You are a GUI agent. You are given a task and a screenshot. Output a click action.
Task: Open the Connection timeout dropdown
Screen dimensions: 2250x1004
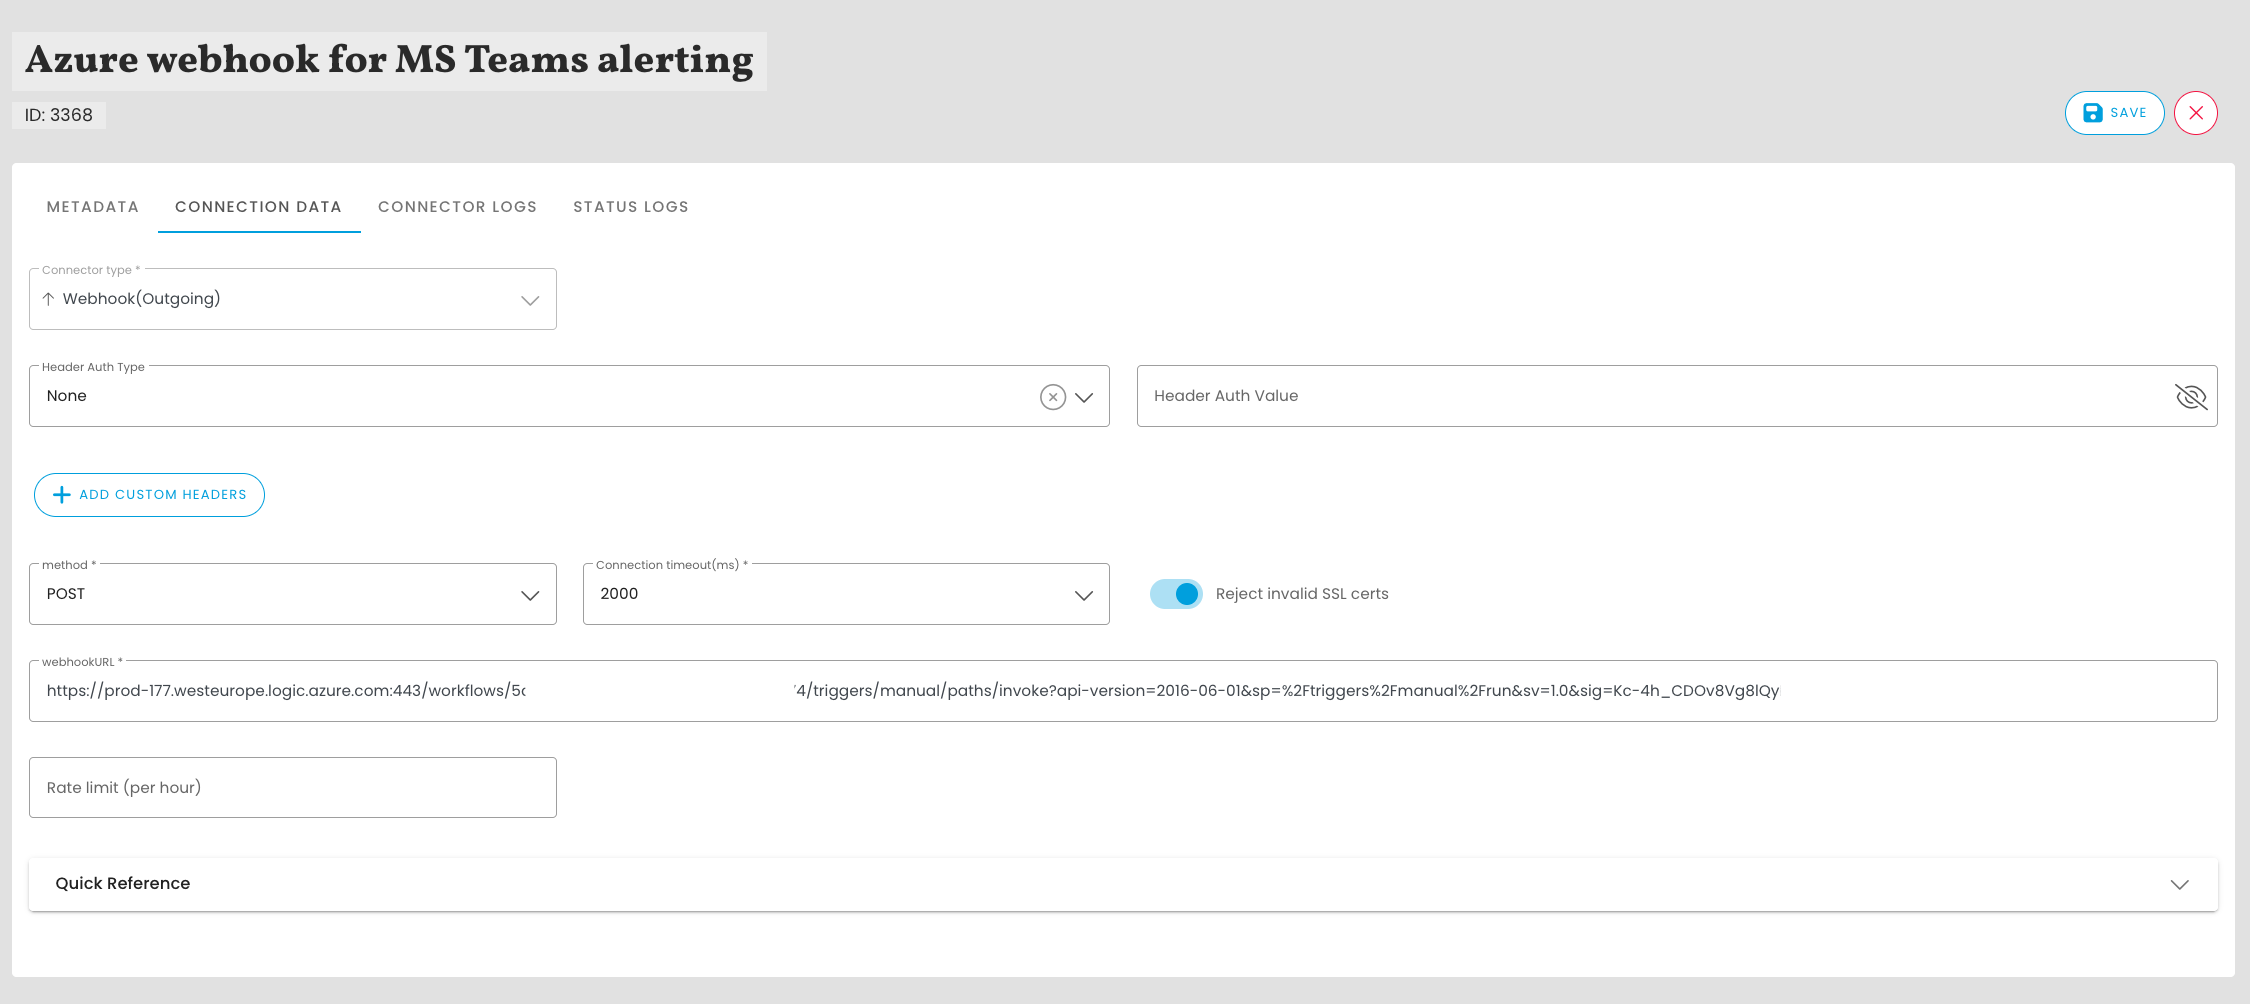[1083, 595]
